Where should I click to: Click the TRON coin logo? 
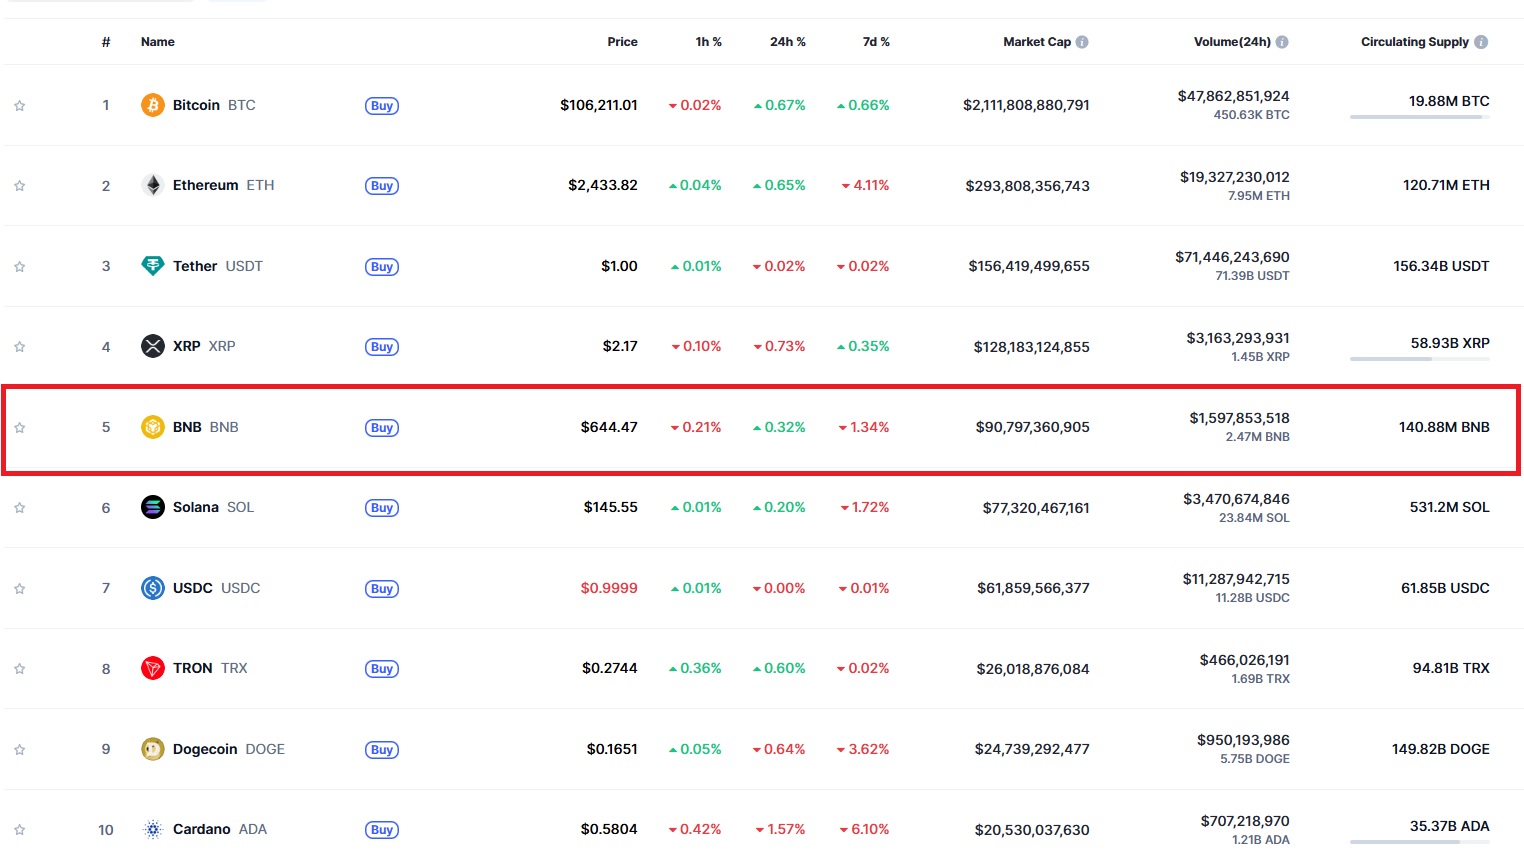(152, 668)
